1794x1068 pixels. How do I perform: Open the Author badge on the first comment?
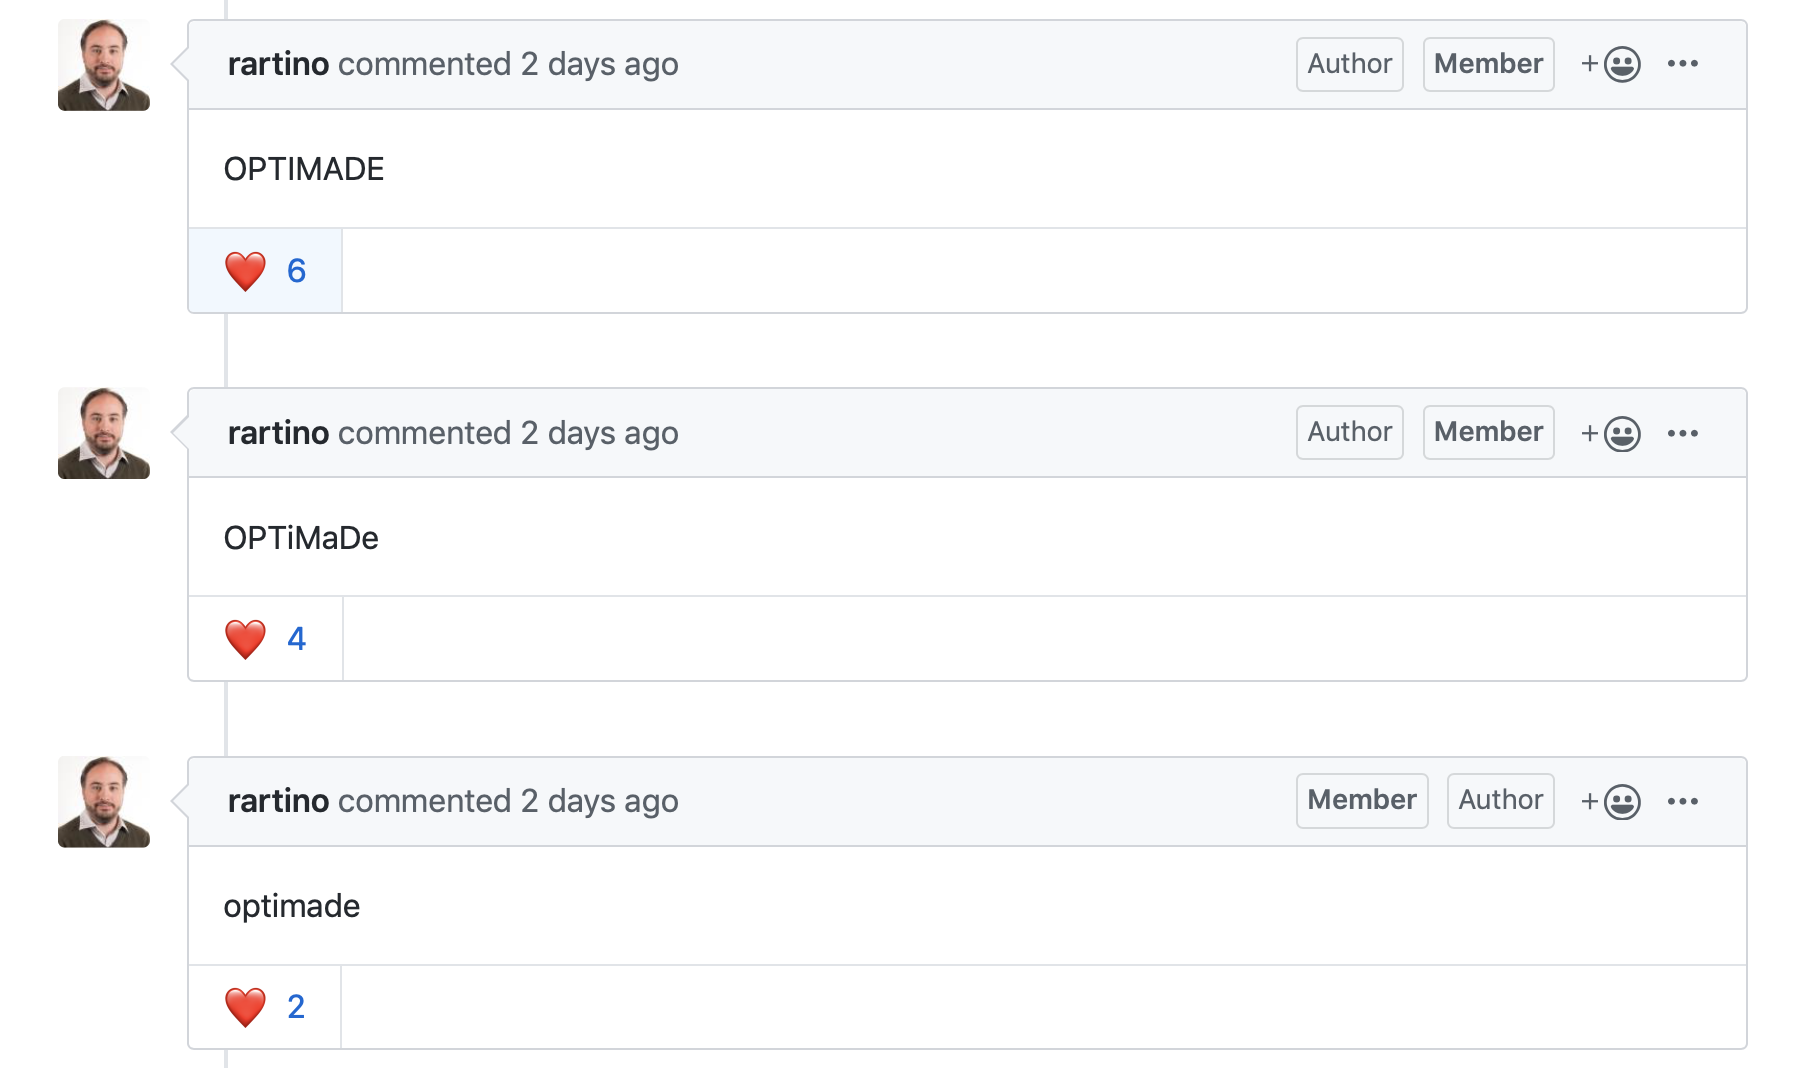click(1349, 63)
